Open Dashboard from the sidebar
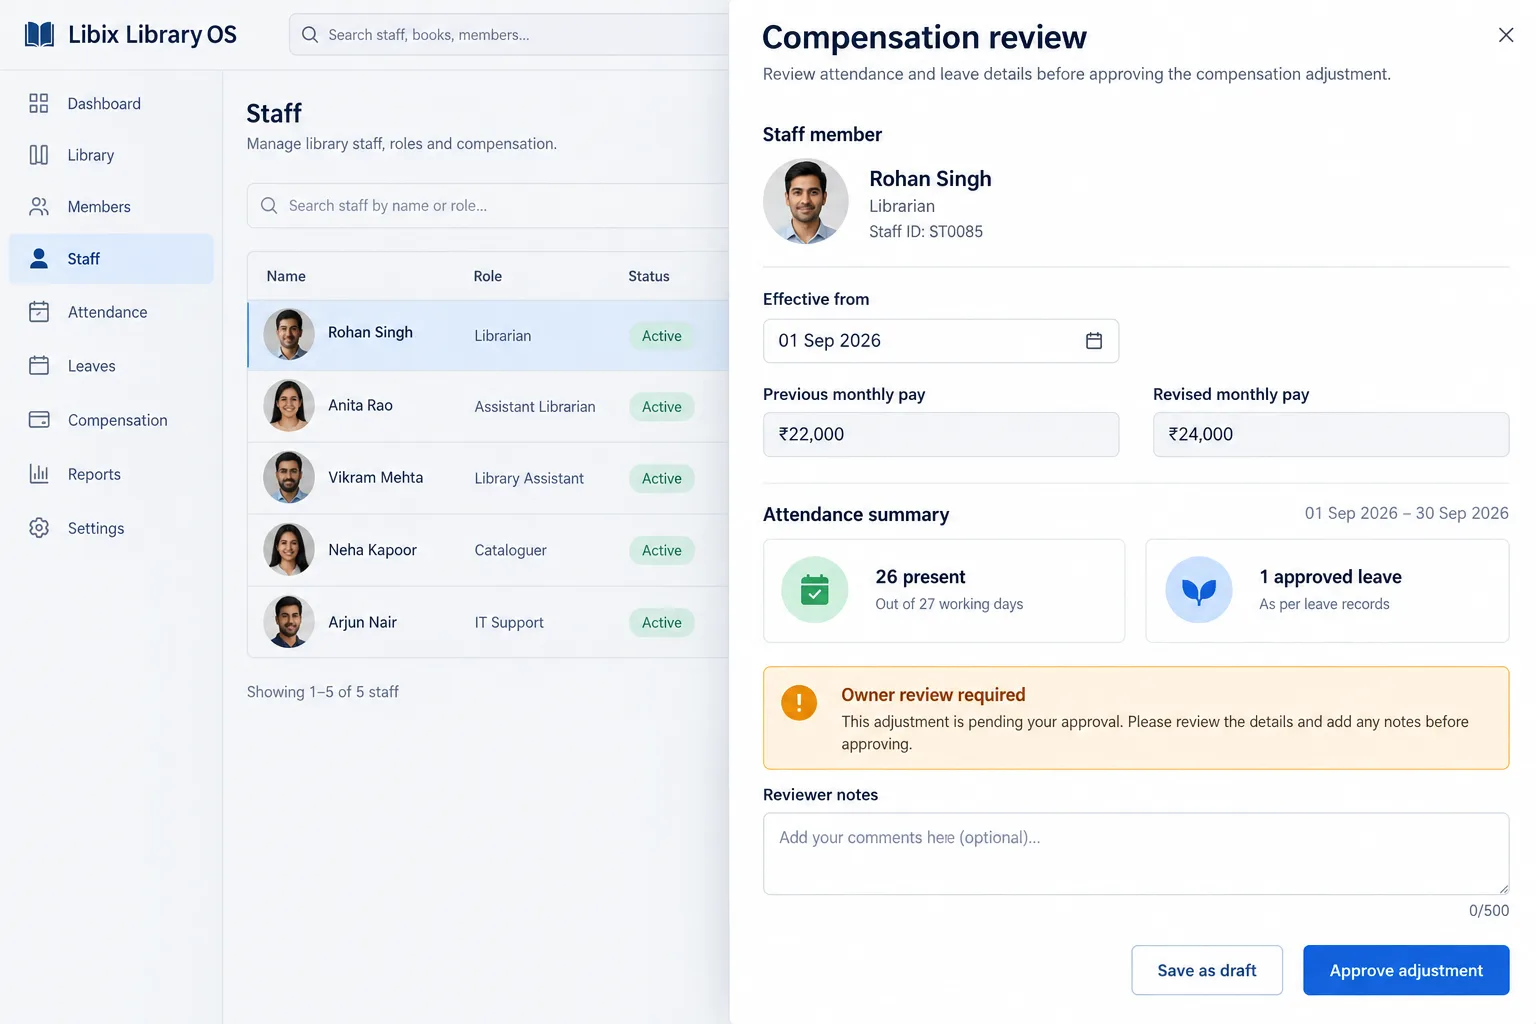 (111, 103)
